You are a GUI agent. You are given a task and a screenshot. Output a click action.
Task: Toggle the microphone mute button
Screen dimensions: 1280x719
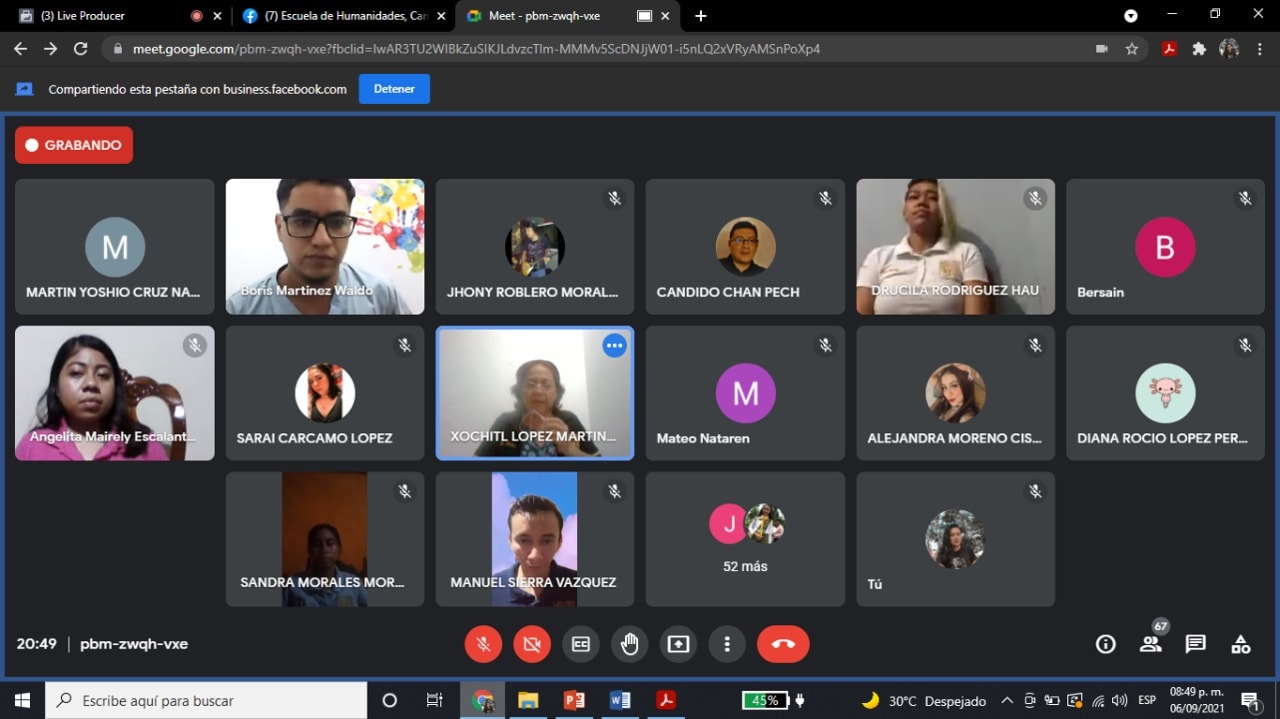click(483, 645)
